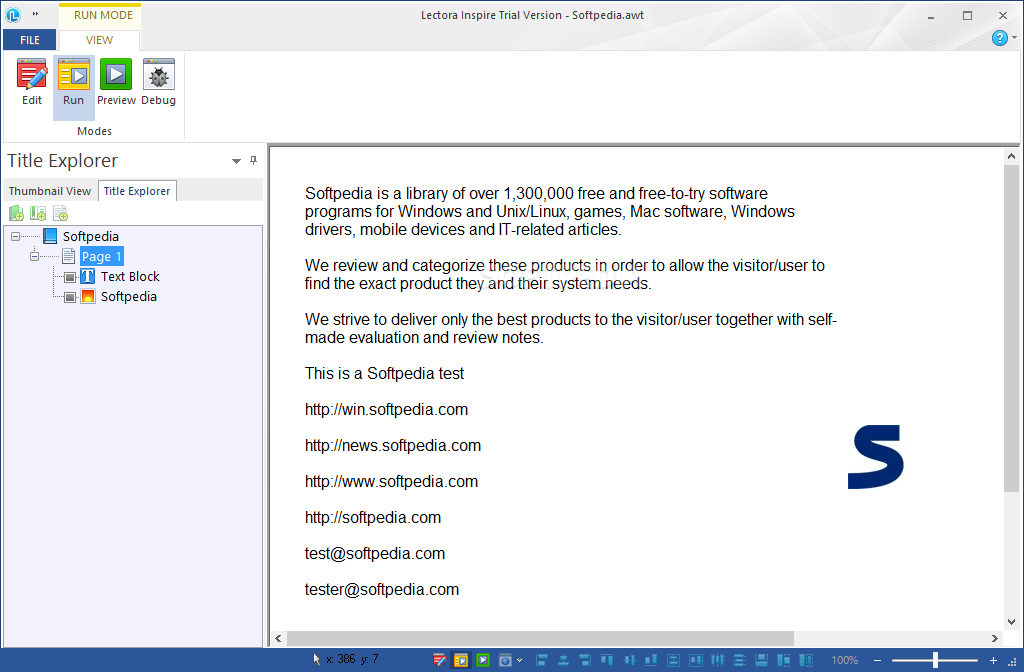Zoom out with the minus button

point(877,661)
